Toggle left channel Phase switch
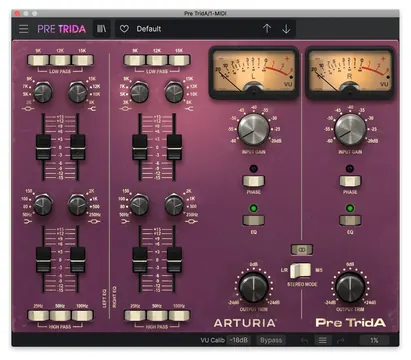The width and height of the screenshot is (411, 360). (x=253, y=181)
